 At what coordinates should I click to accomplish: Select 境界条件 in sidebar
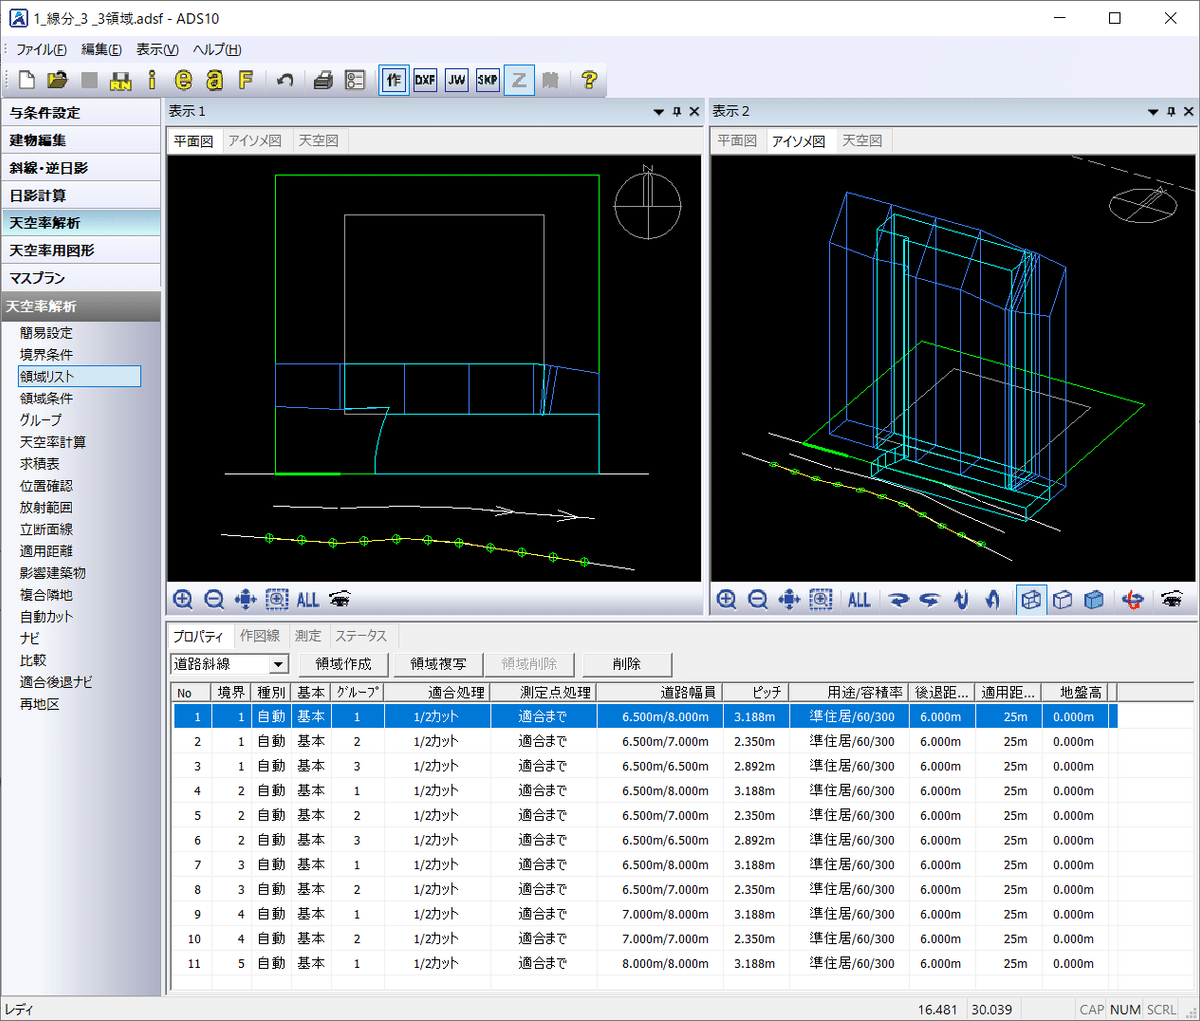(46, 355)
